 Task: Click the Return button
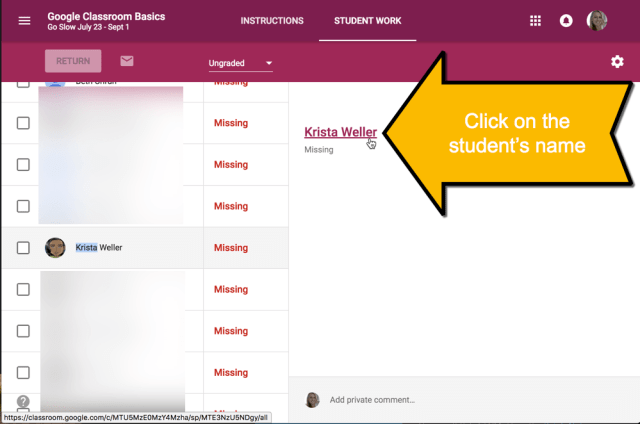73,61
